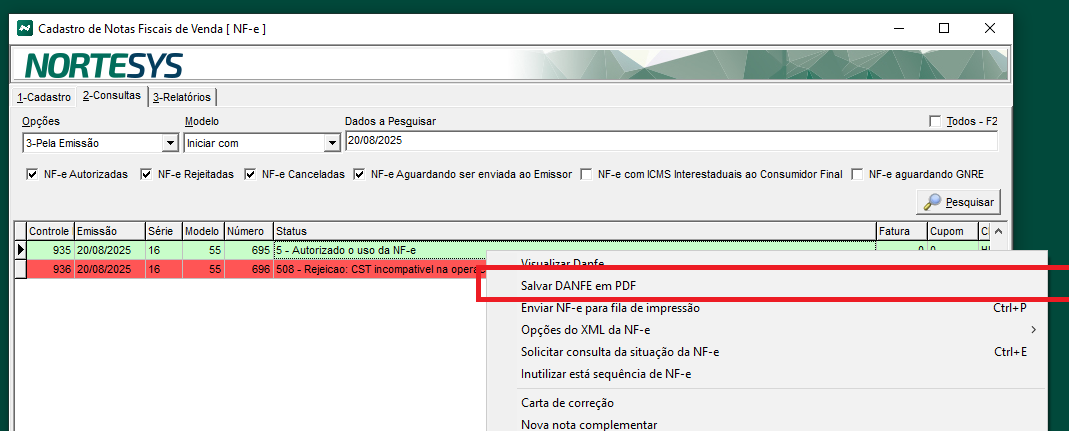The image size is (1069, 431).
Task: Open the 3-Relatórios tab
Action: click(x=182, y=97)
